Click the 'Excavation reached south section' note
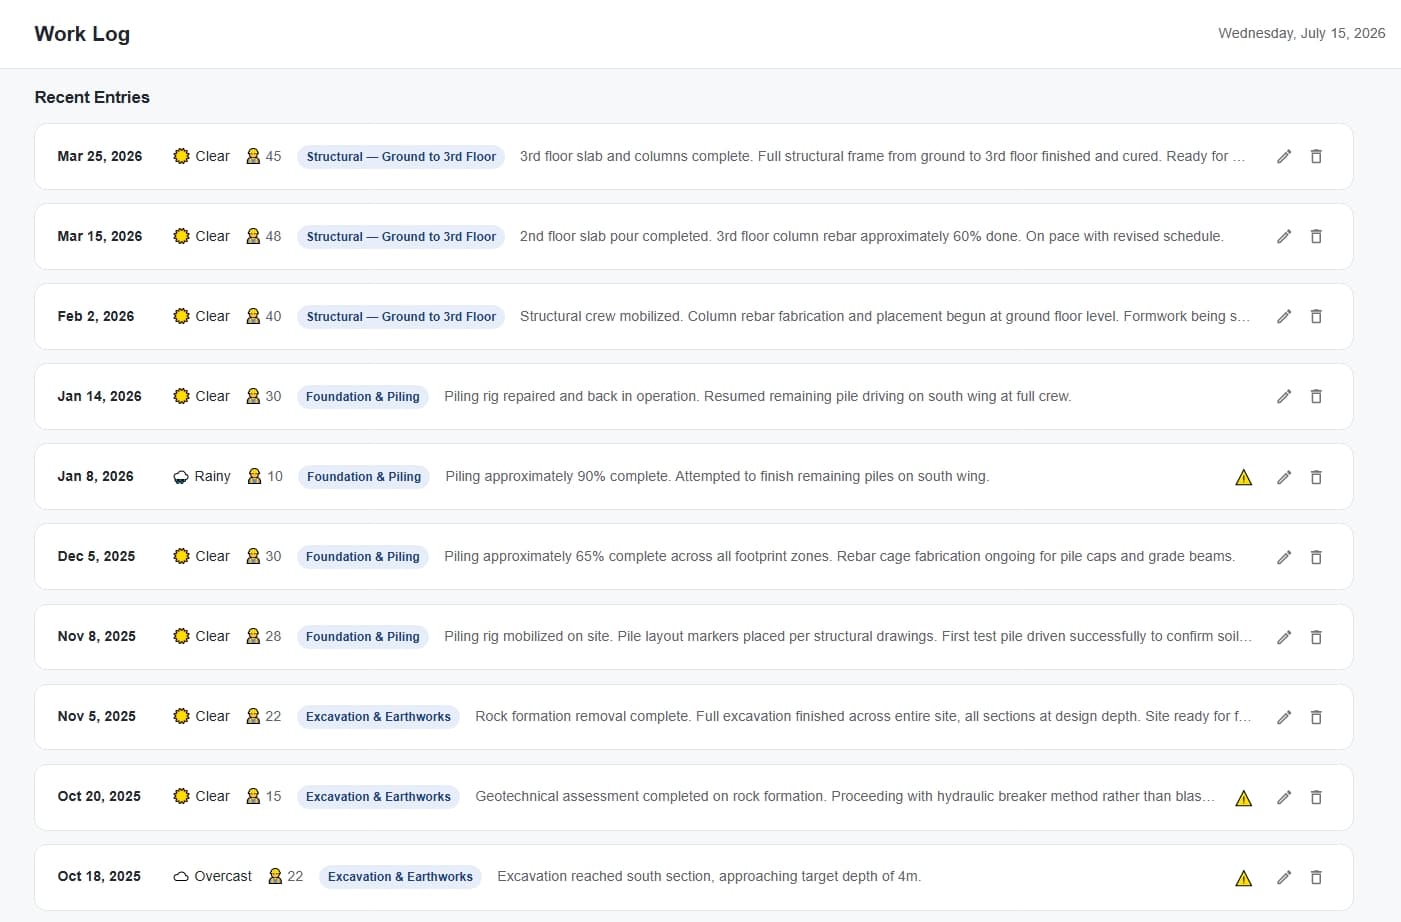 point(709,876)
